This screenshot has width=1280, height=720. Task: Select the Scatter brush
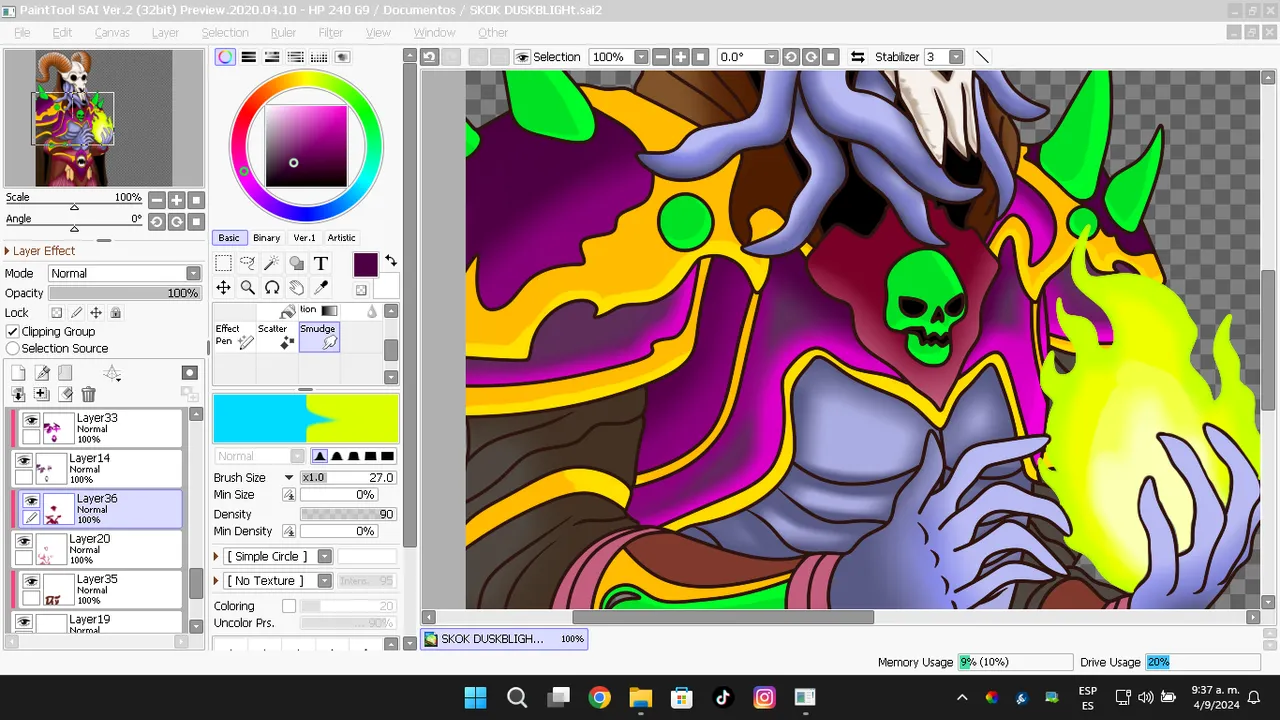tap(277, 337)
